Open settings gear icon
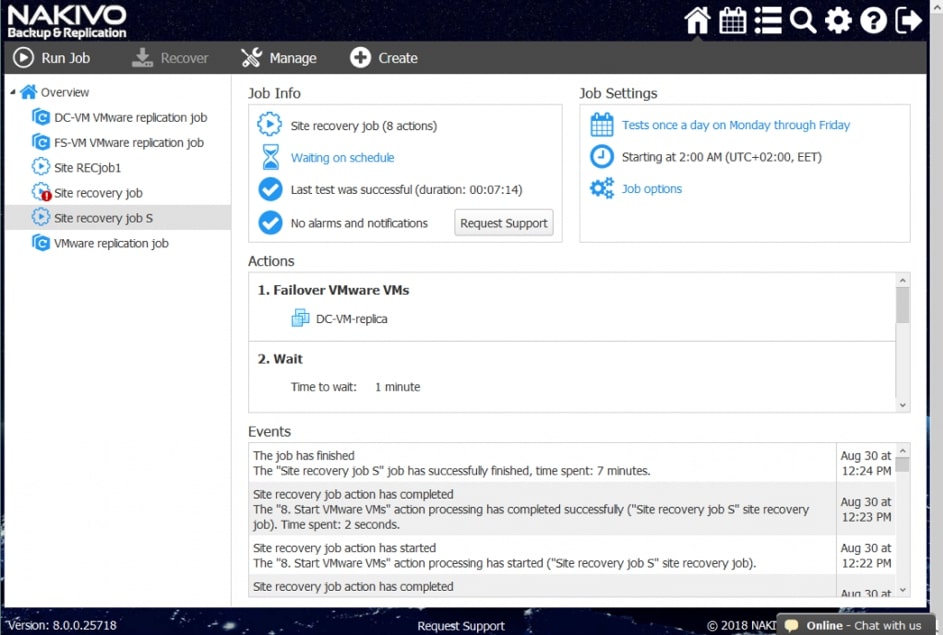This screenshot has width=943, height=635. (x=838, y=20)
